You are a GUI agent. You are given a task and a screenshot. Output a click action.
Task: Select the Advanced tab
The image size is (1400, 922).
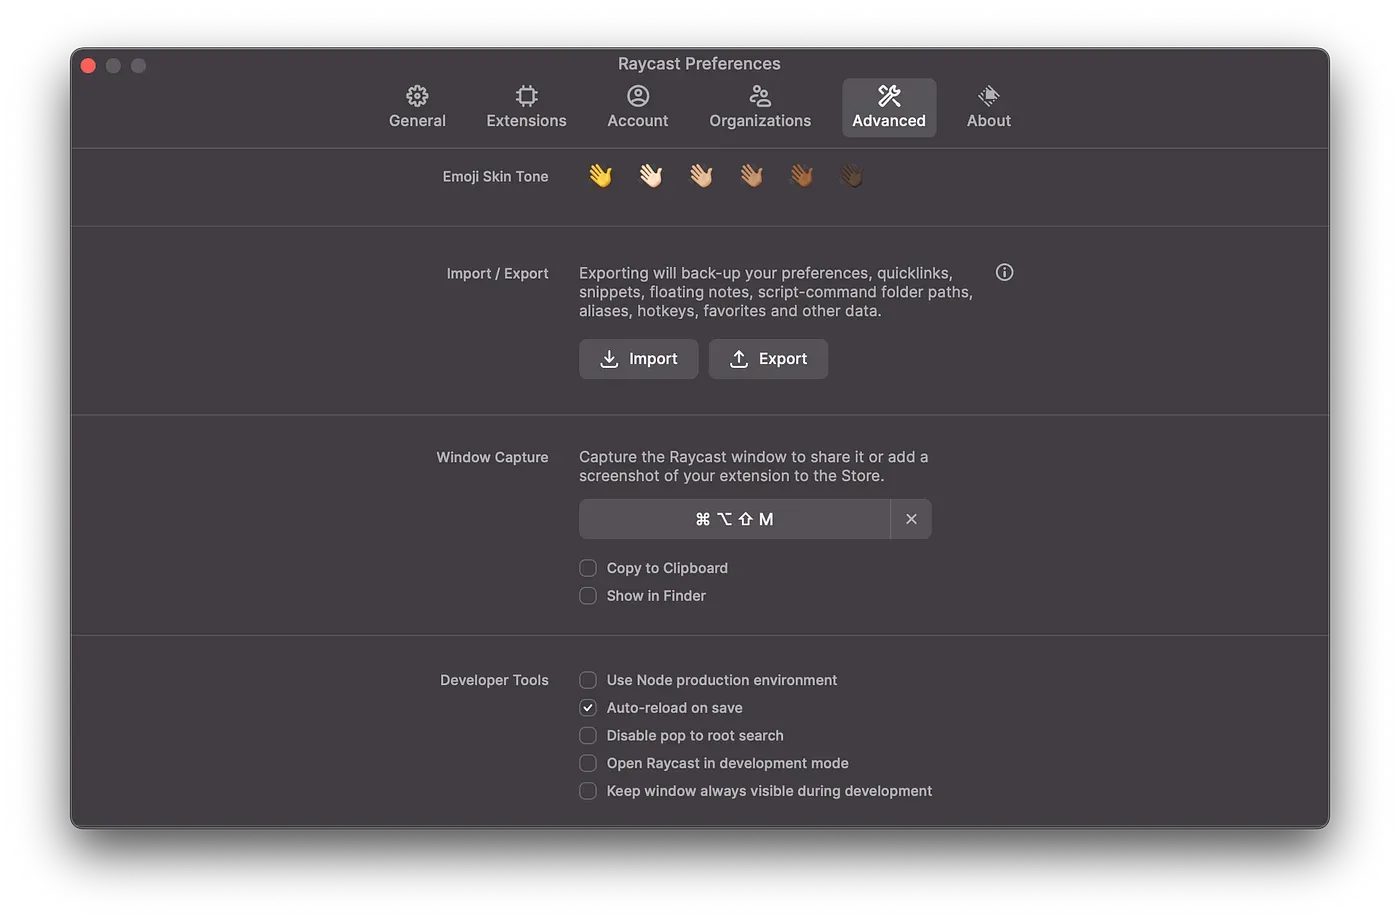889,107
